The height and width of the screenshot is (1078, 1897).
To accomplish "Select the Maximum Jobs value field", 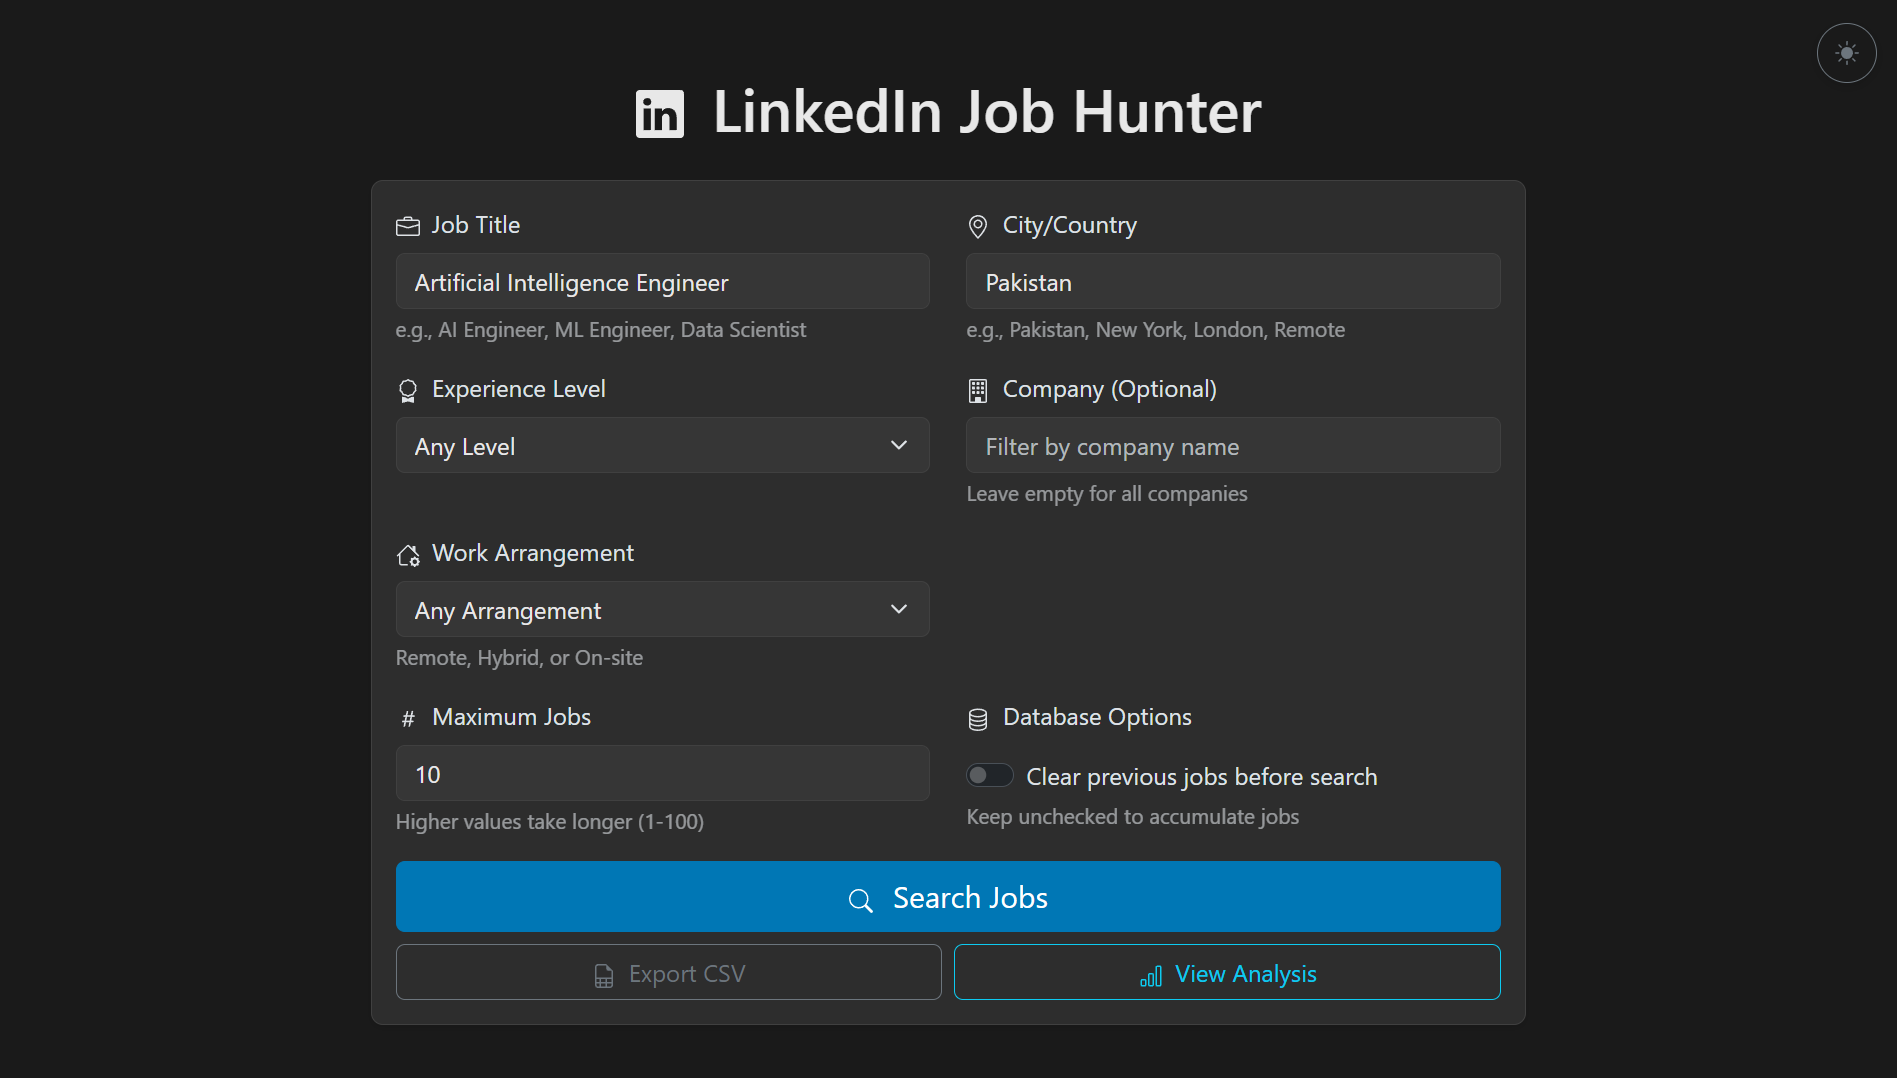I will (x=662, y=773).
